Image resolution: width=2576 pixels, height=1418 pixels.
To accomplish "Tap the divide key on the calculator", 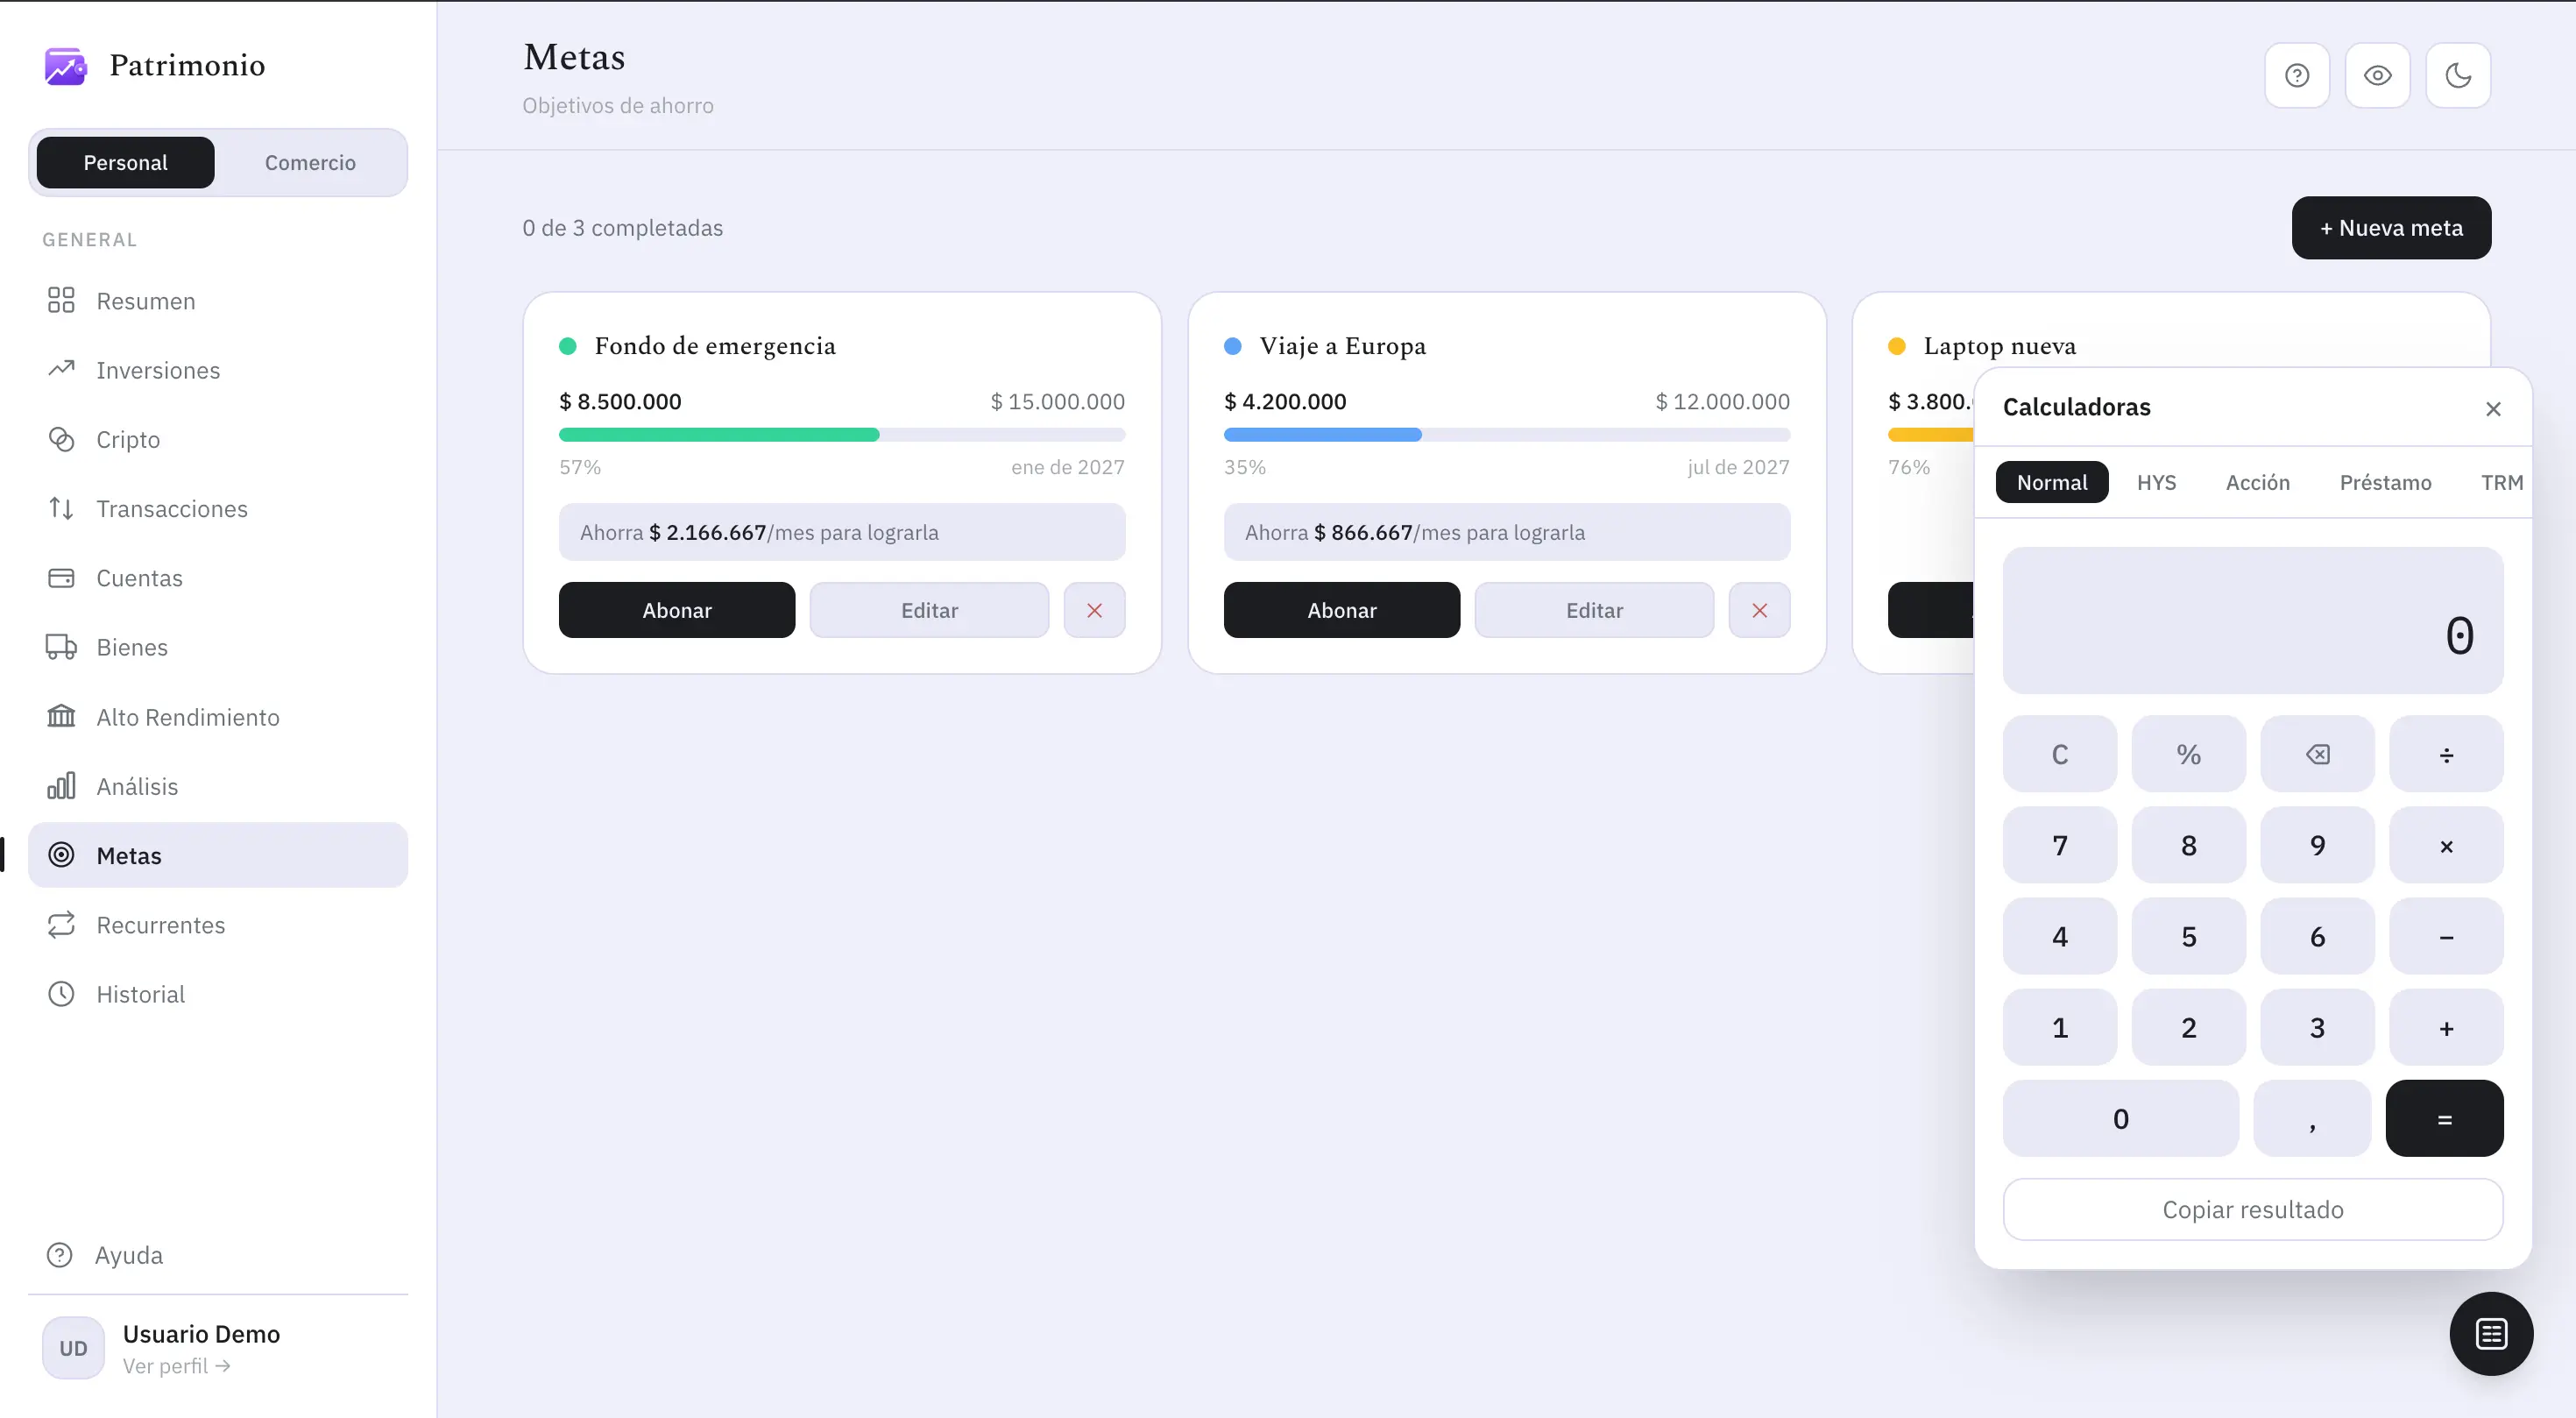I will click(x=2446, y=754).
